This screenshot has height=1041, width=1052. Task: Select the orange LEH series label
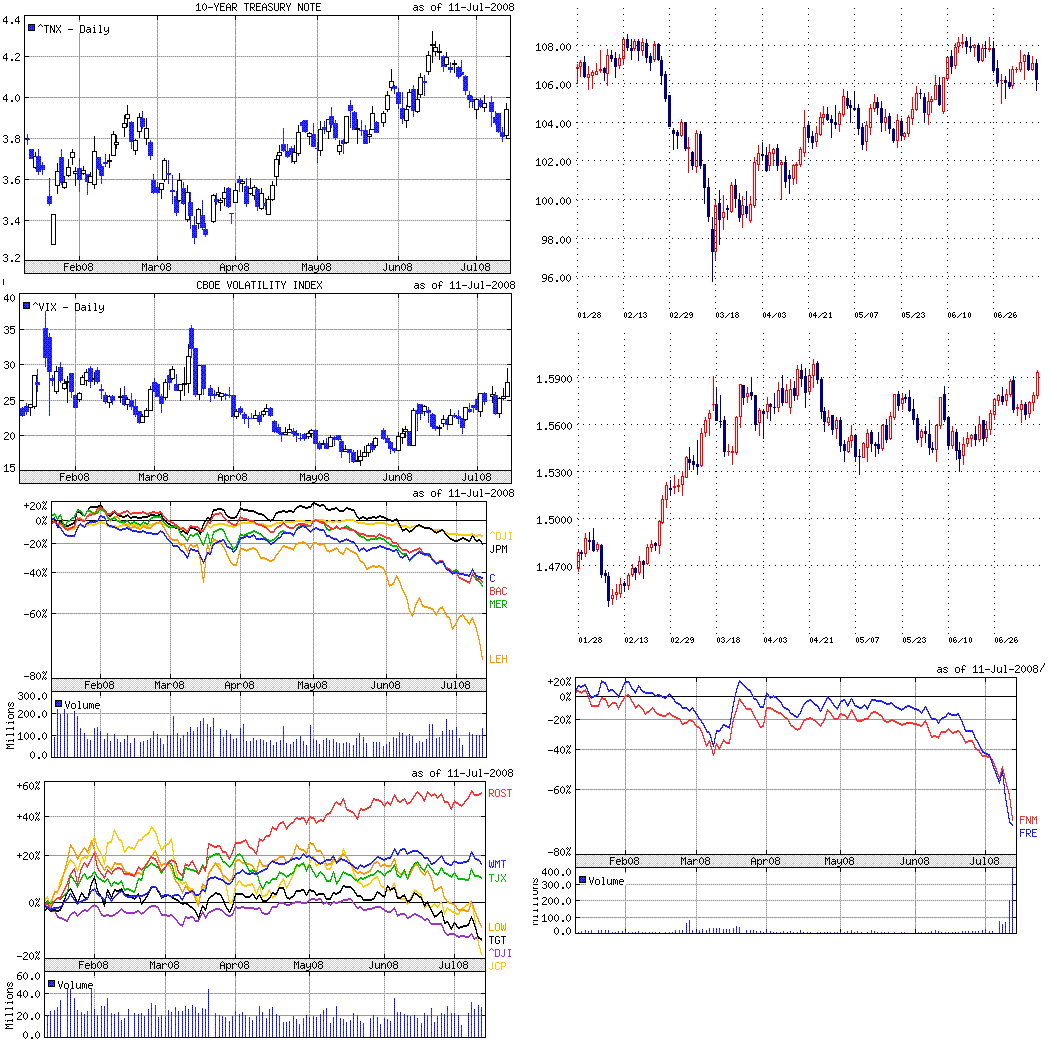(x=498, y=659)
